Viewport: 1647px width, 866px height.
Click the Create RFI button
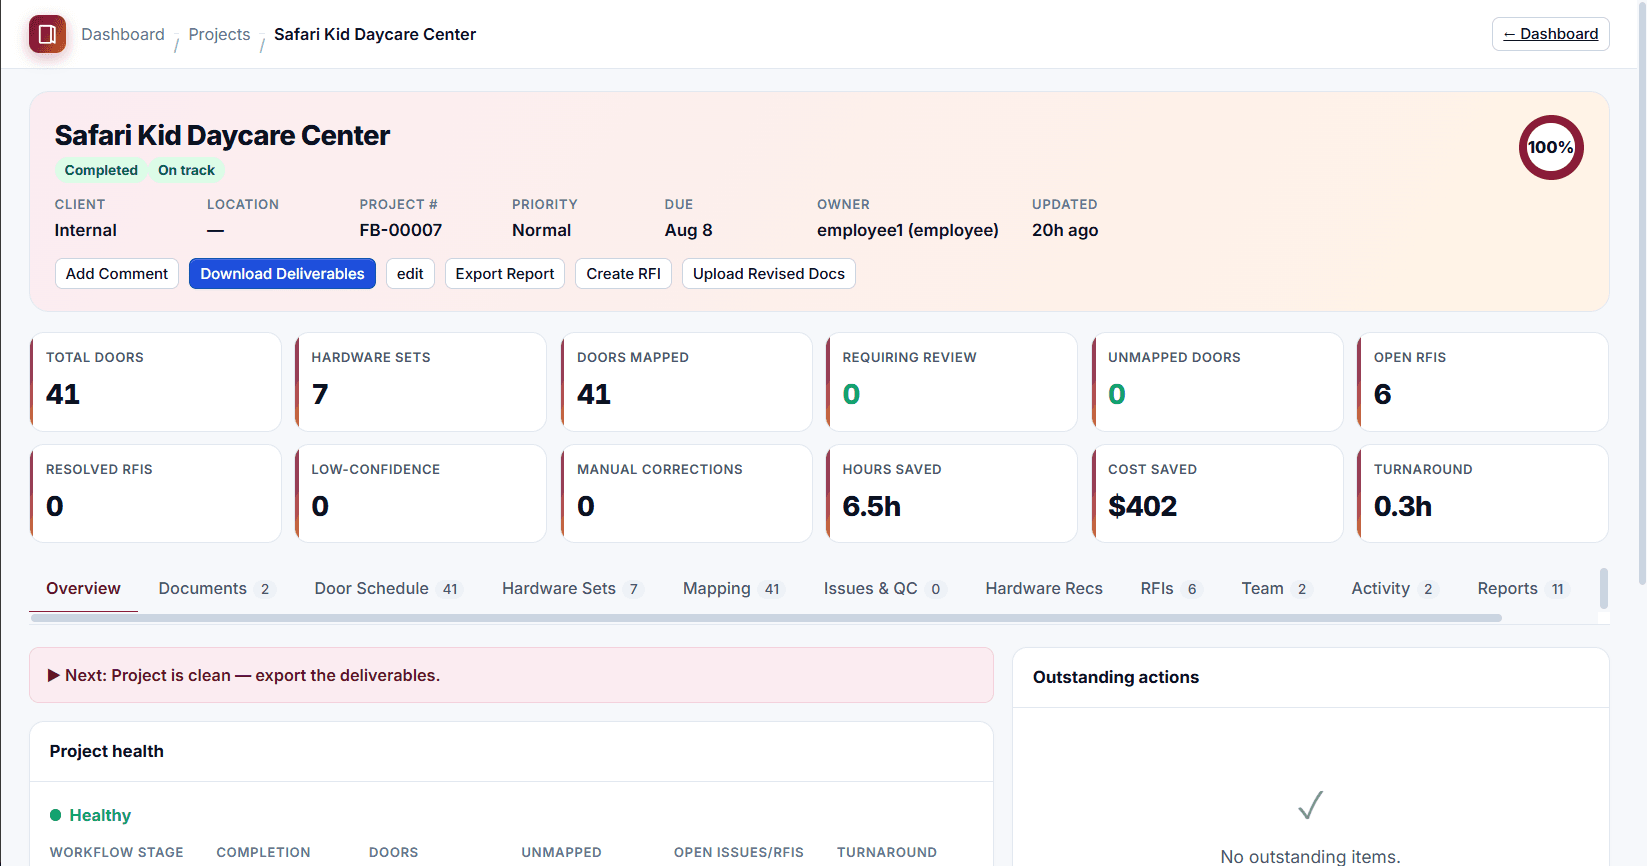pyautogui.click(x=623, y=274)
